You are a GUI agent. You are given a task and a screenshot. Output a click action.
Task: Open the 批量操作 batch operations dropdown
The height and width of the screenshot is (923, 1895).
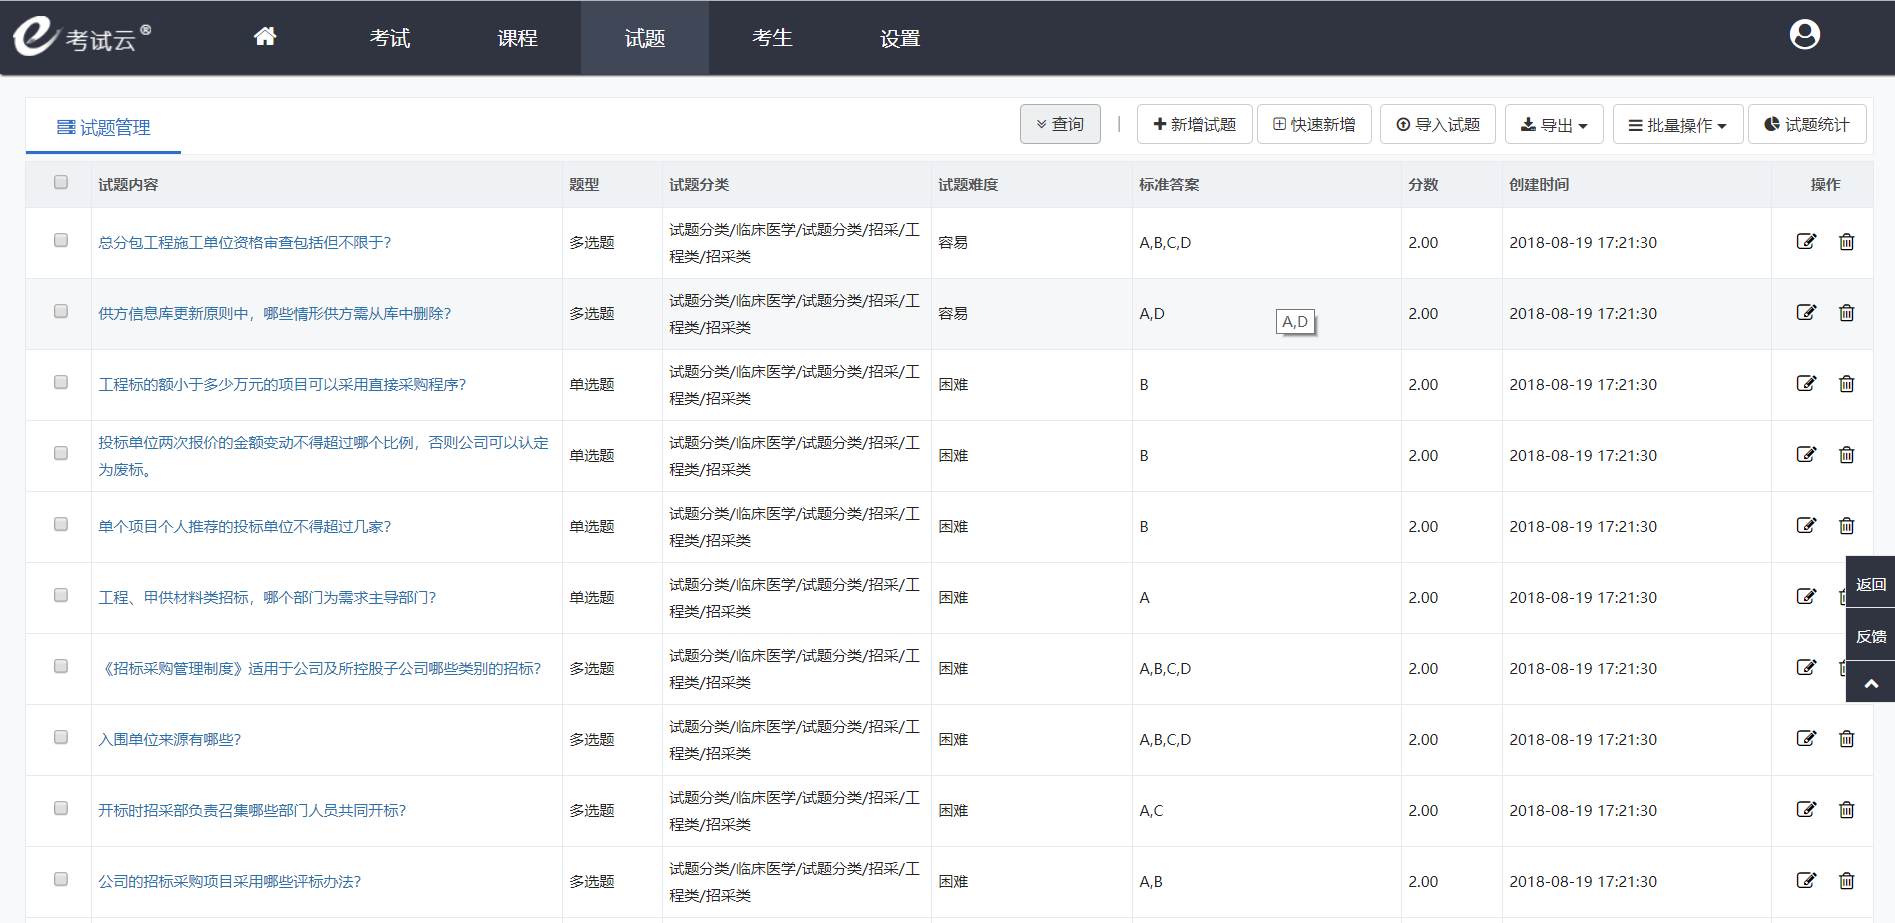tap(1678, 124)
